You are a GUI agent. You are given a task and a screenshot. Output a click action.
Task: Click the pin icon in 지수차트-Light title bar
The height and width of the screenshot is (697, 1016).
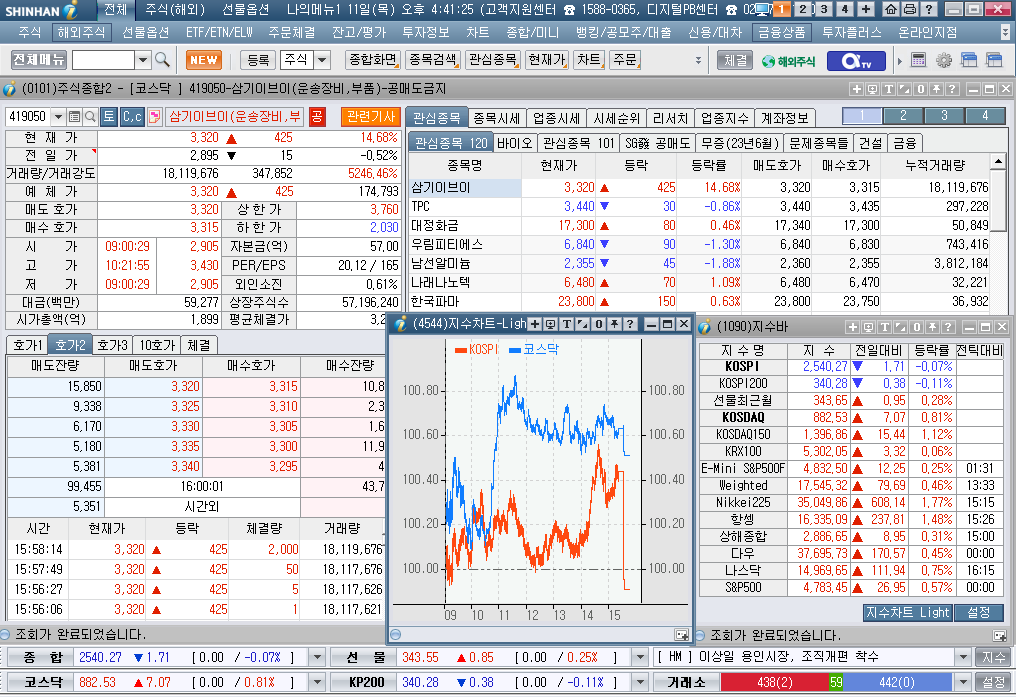point(614,324)
